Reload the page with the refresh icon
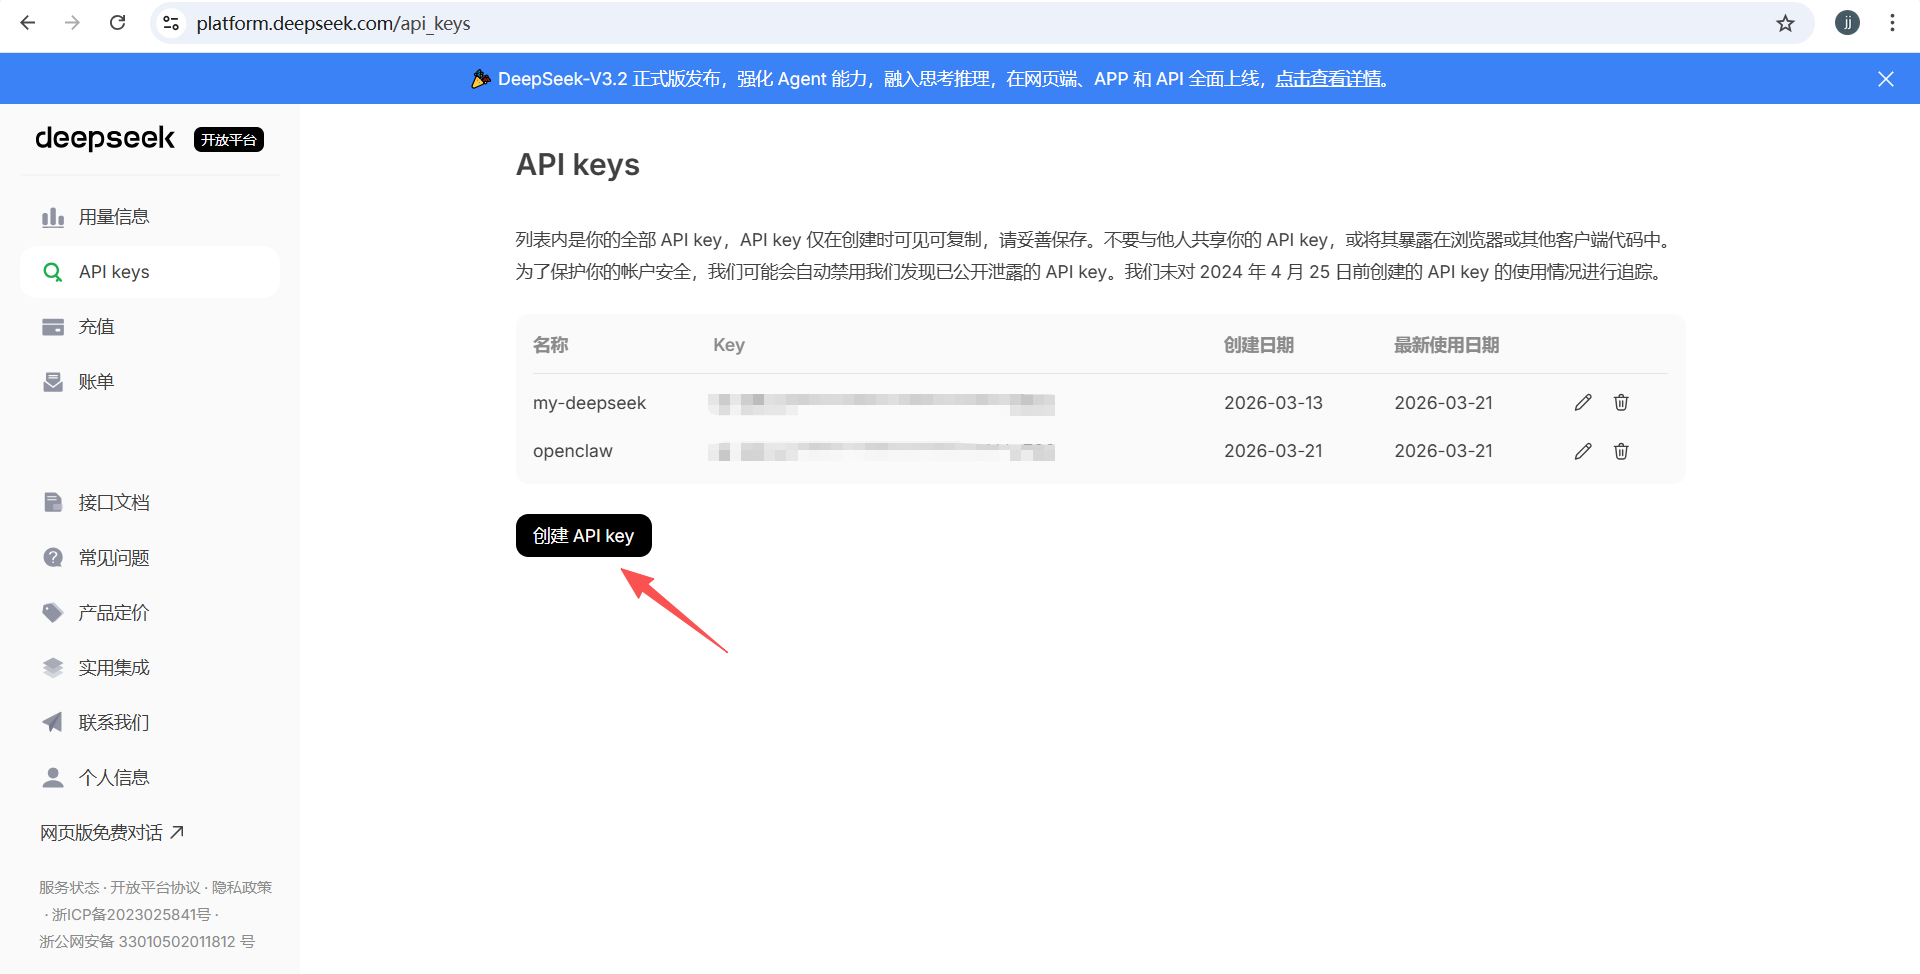The width and height of the screenshot is (1920, 974). [117, 23]
